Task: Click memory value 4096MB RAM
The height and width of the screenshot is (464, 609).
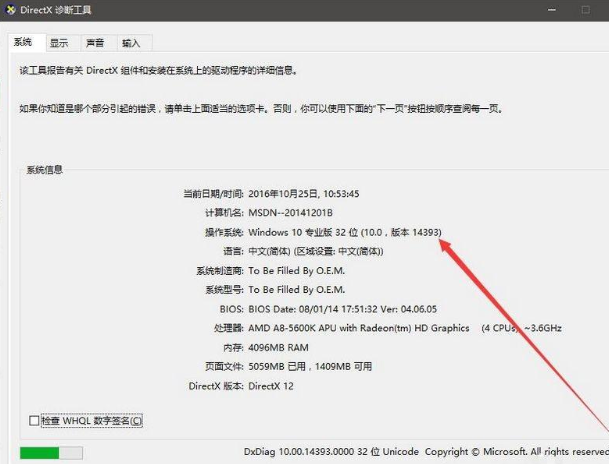Action: [x=278, y=348]
